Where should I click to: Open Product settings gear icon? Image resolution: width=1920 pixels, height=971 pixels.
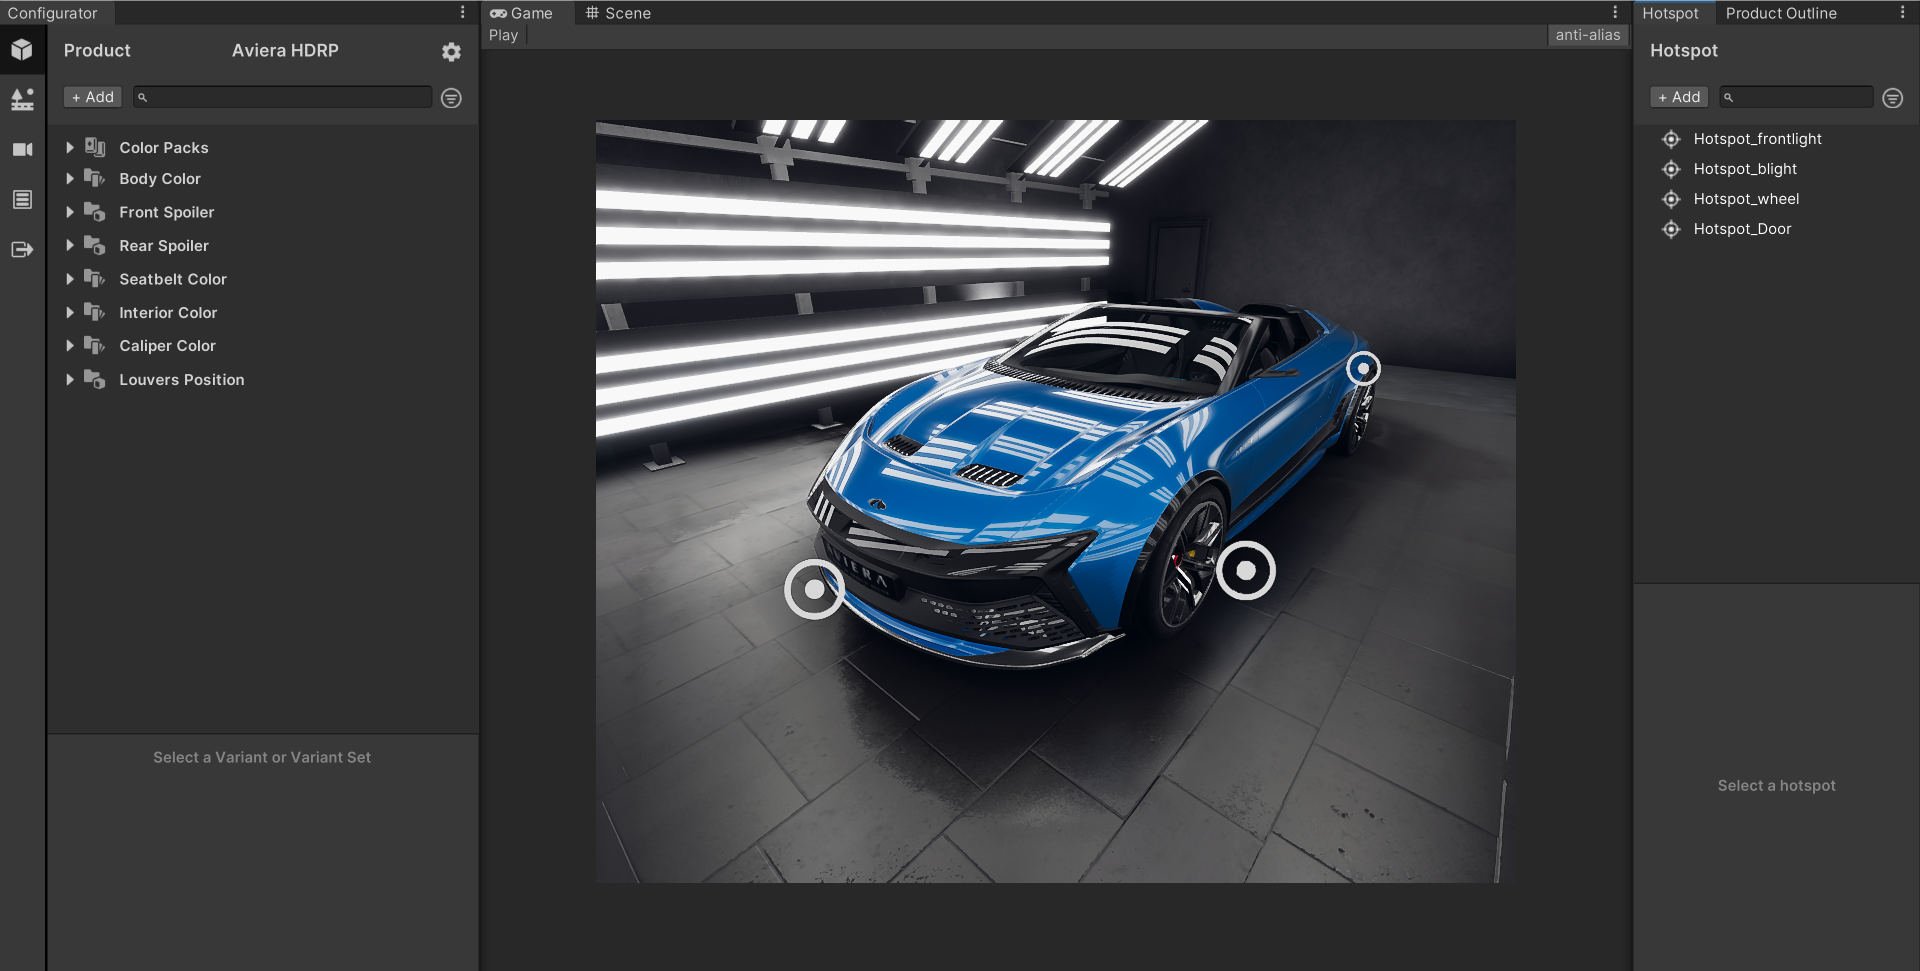451,52
